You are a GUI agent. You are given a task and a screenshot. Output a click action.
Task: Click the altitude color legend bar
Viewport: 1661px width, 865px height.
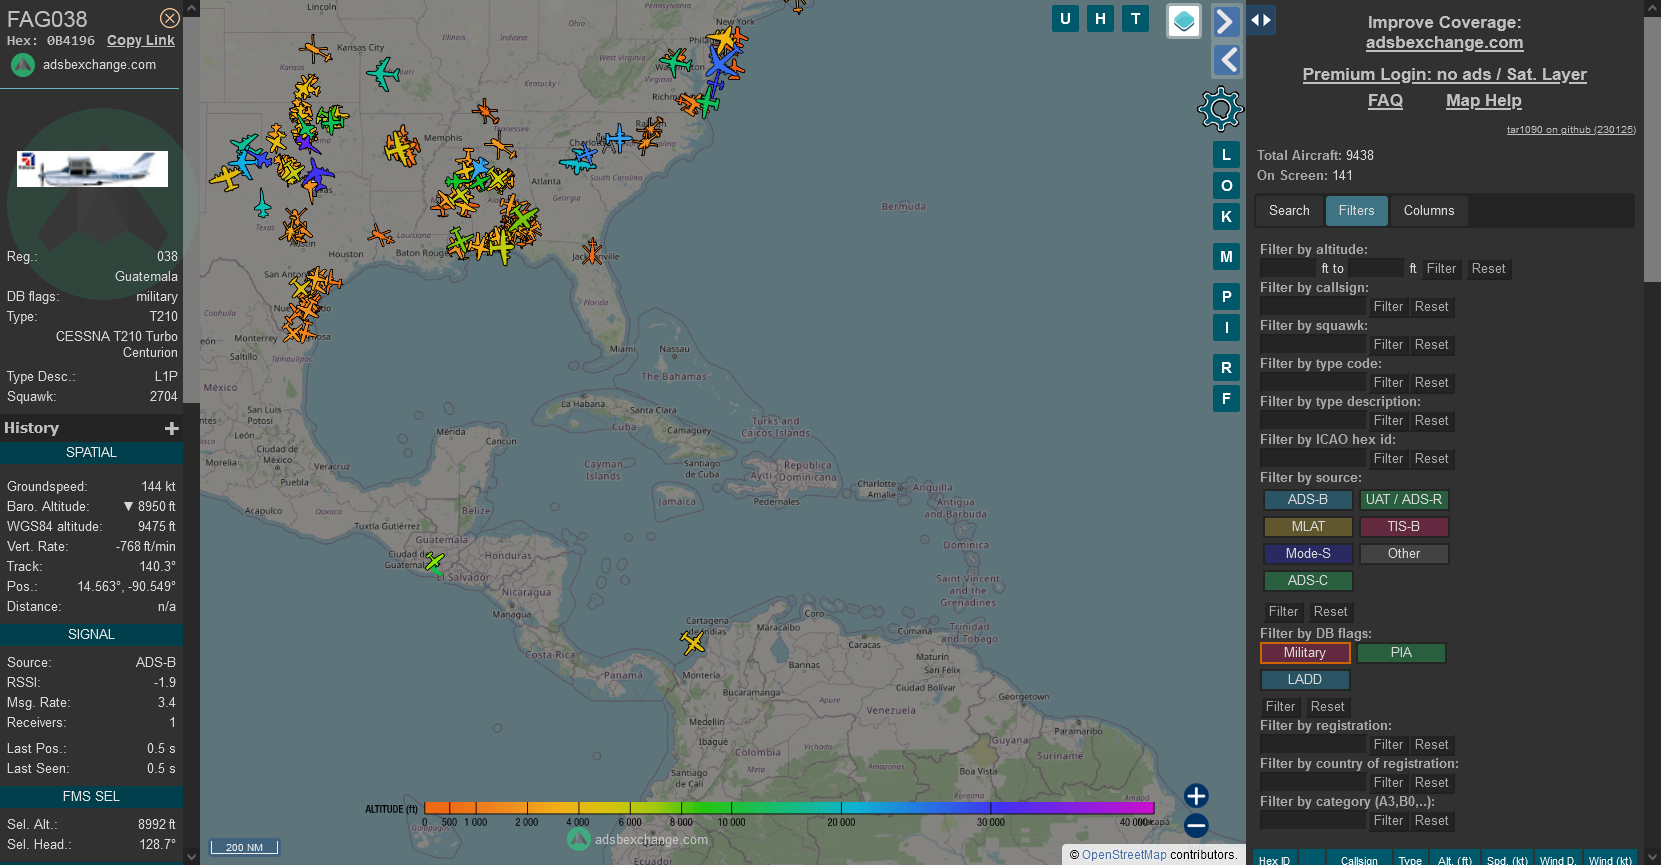pyautogui.click(x=789, y=808)
